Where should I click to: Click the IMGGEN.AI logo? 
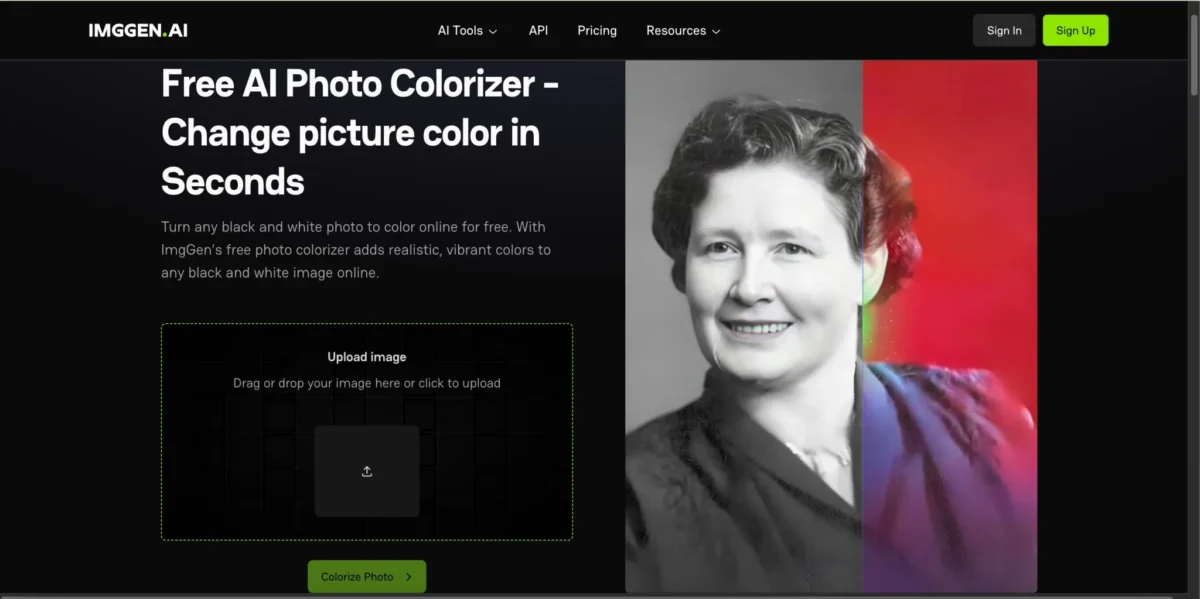[138, 30]
